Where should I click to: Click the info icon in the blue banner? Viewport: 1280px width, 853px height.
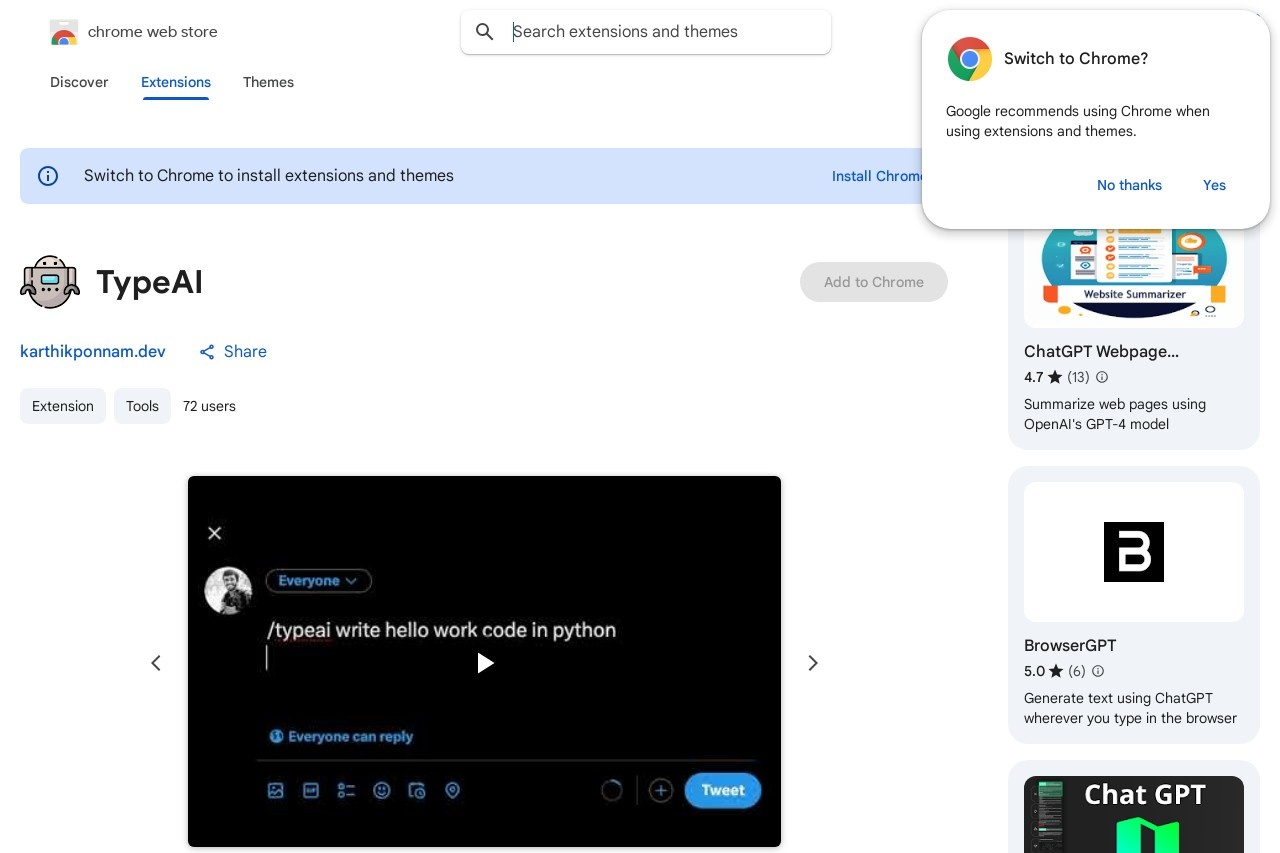(x=48, y=176)
